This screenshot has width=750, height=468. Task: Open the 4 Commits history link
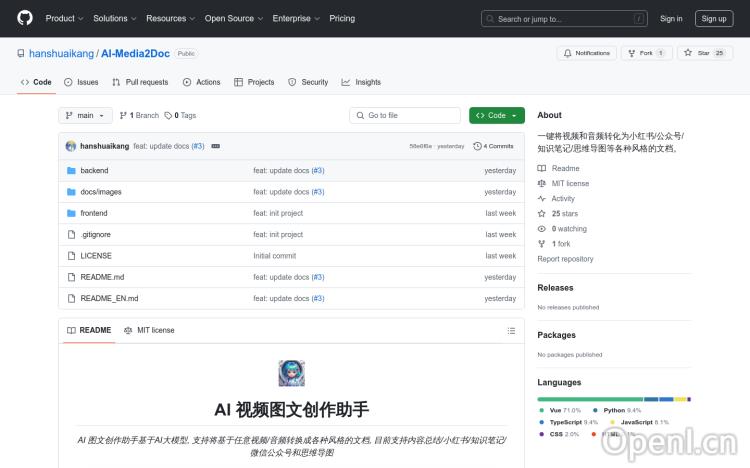coord(493,146)
